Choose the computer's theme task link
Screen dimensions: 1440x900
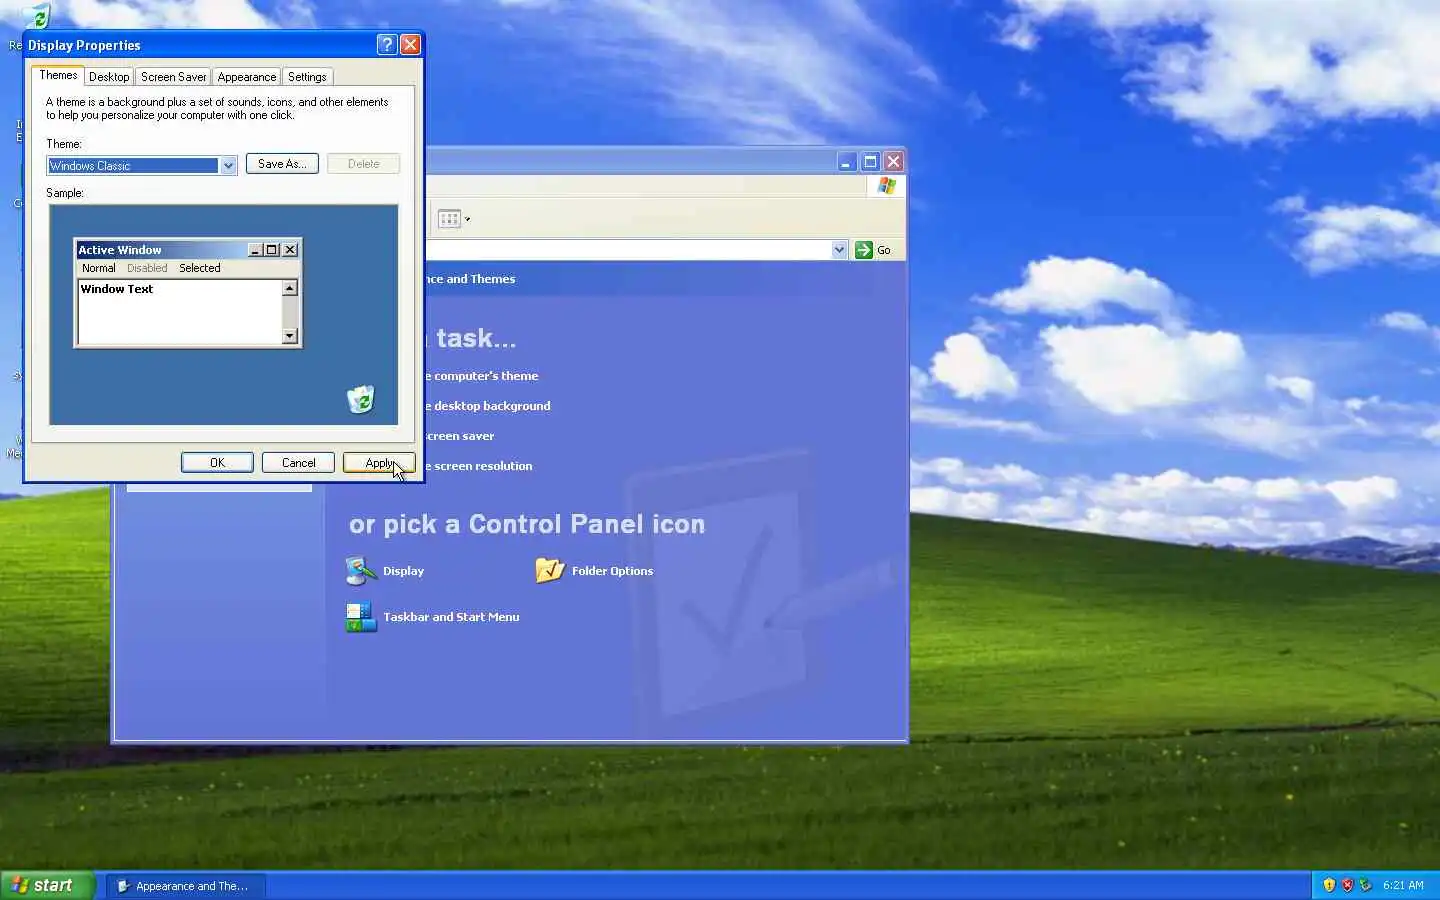pos(481,376)
